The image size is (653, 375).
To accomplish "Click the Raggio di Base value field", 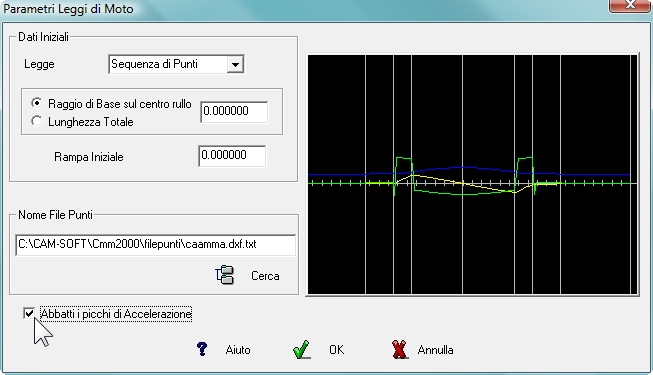I will [234, 112].
